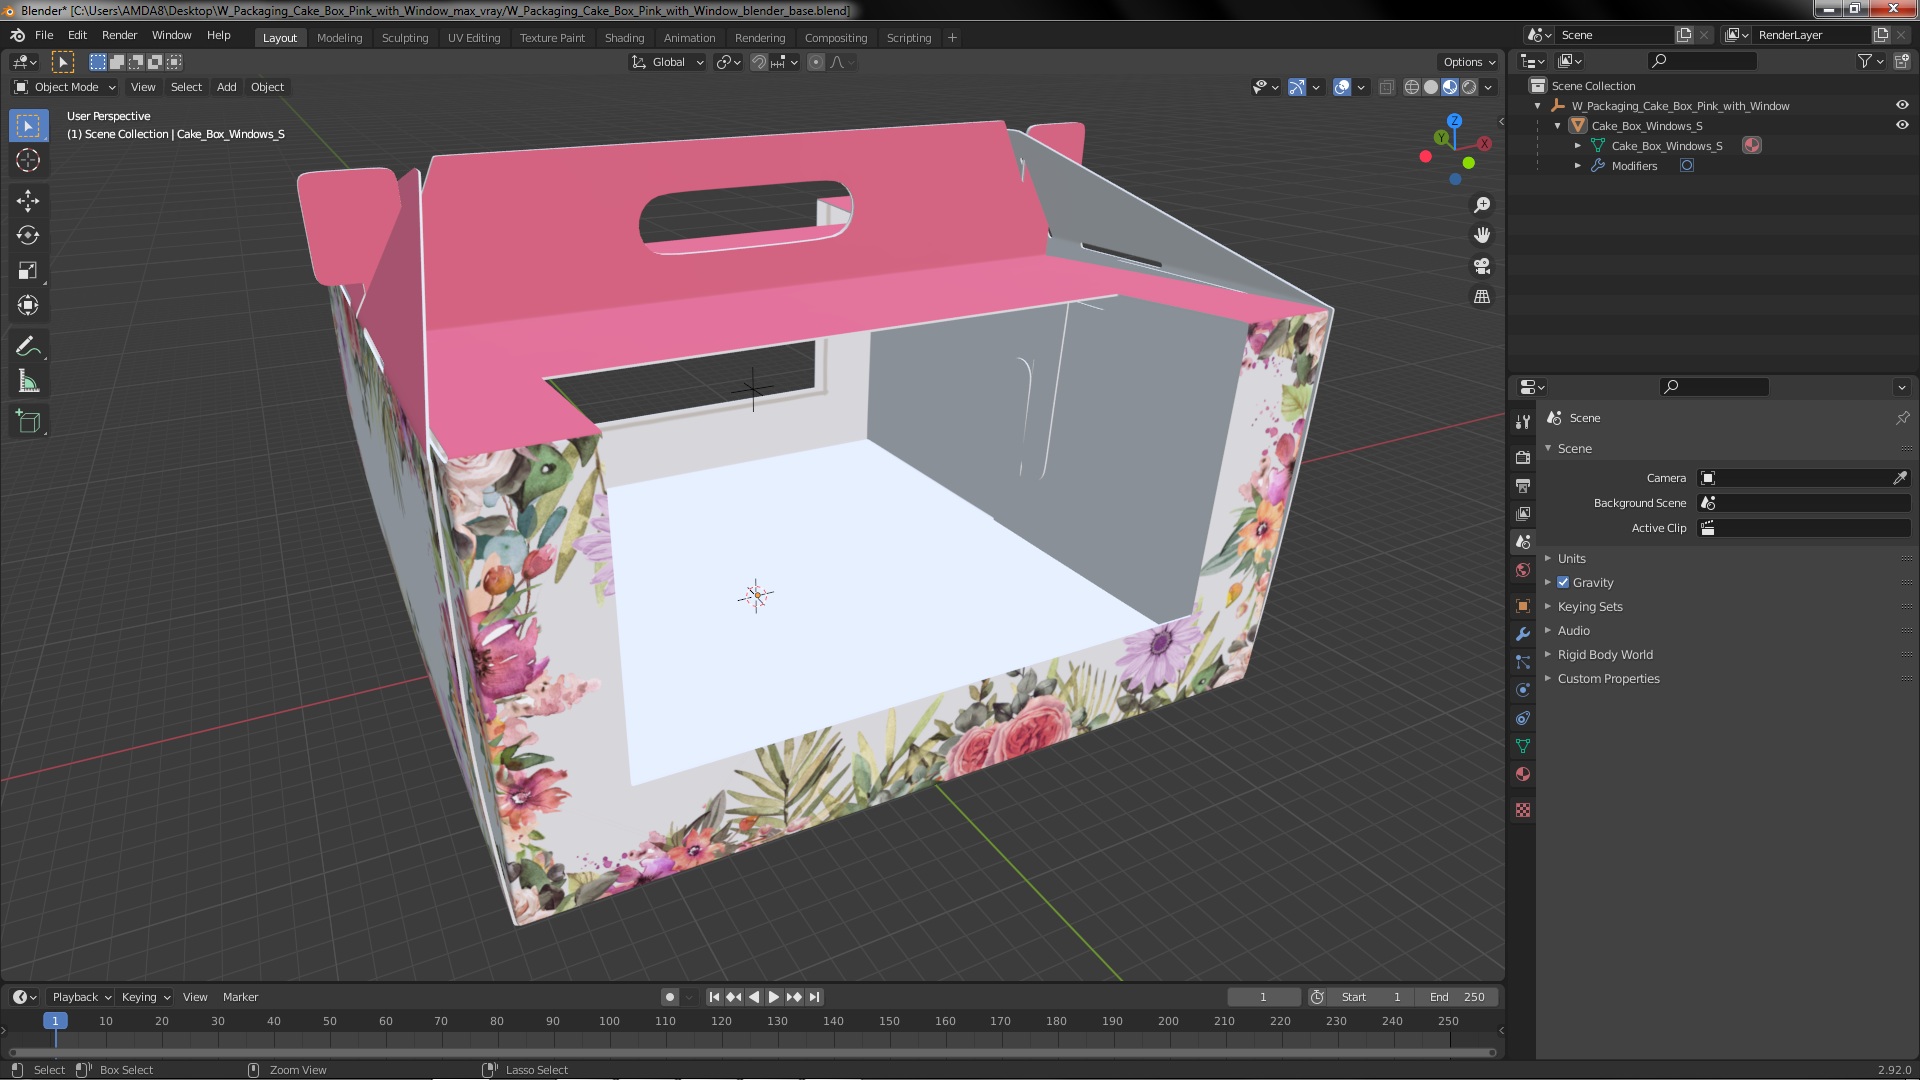Toggle viewport overlays button
Viewport: 1920px width, 1080px height.
pos(1342,87)
